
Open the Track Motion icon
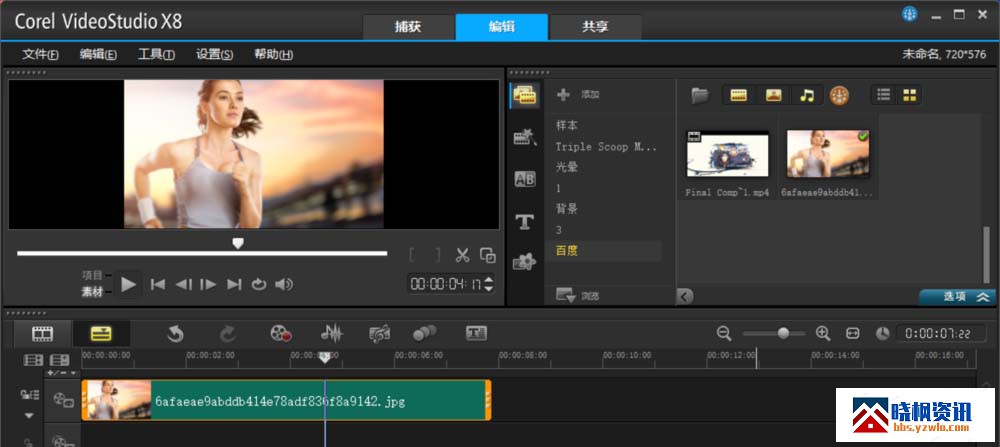[425, 333]
